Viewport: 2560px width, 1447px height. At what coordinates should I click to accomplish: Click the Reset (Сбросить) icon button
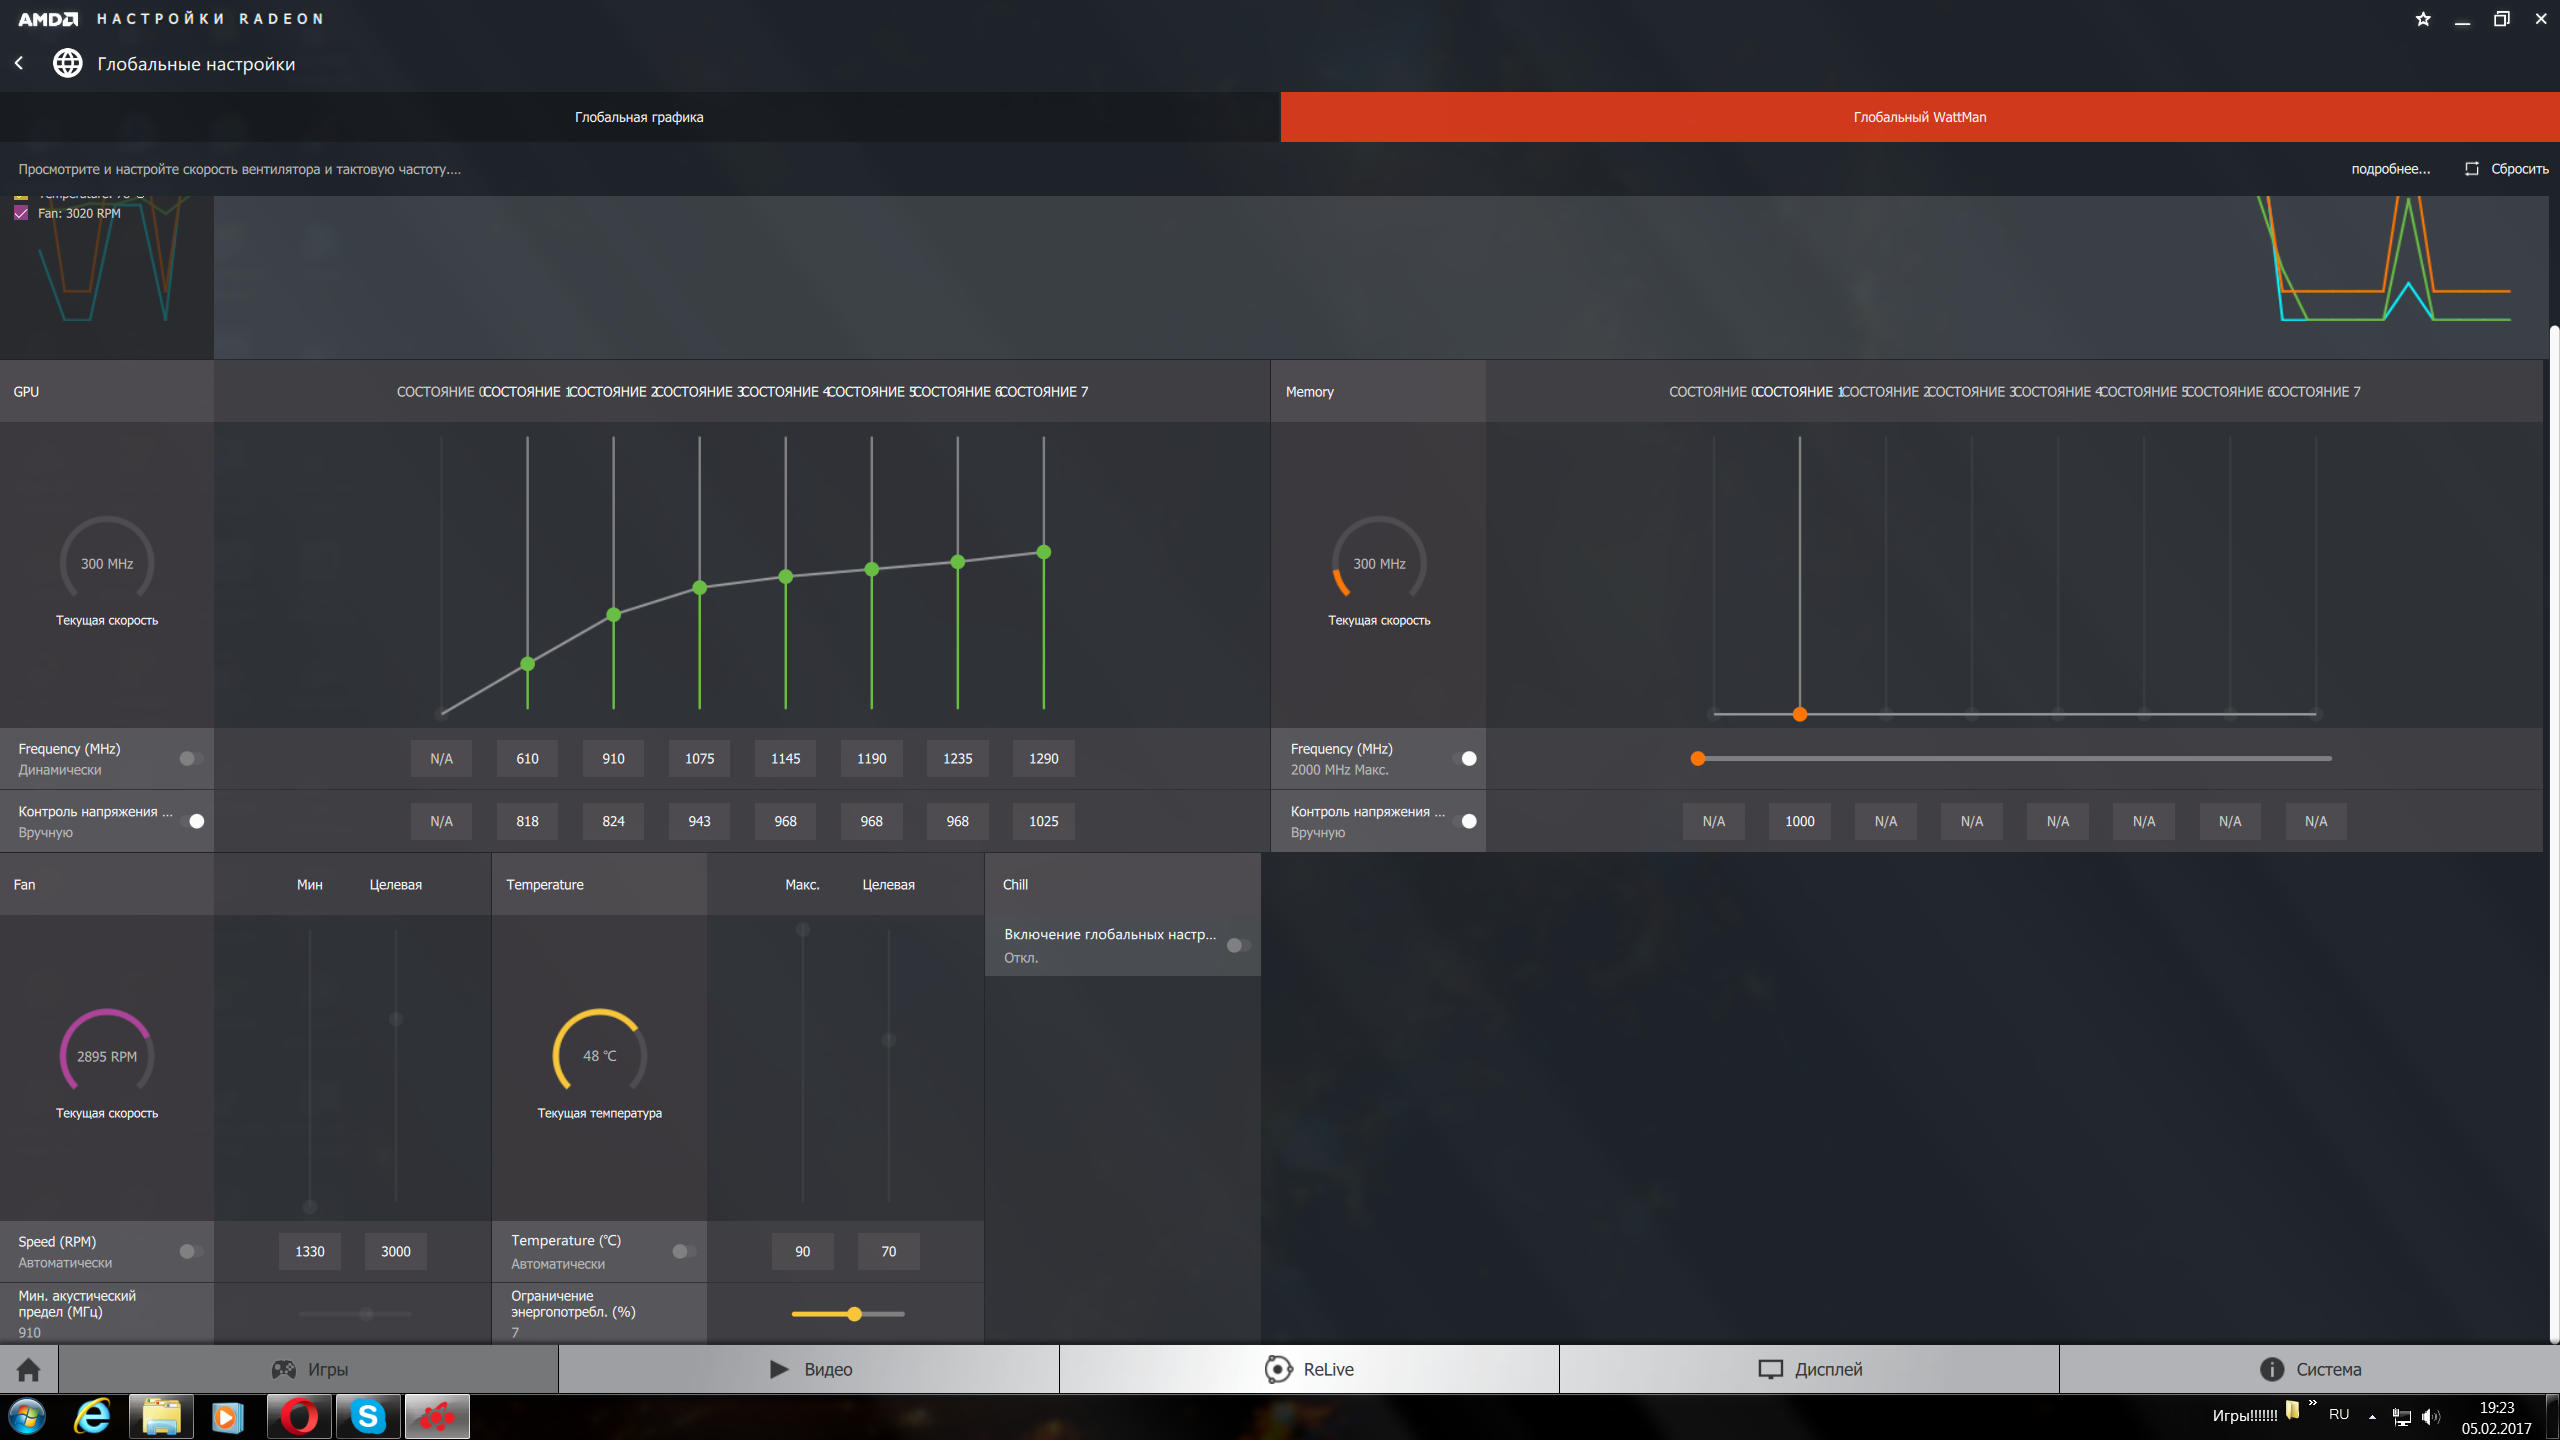pyautogui.click(x=2472, y=169)
